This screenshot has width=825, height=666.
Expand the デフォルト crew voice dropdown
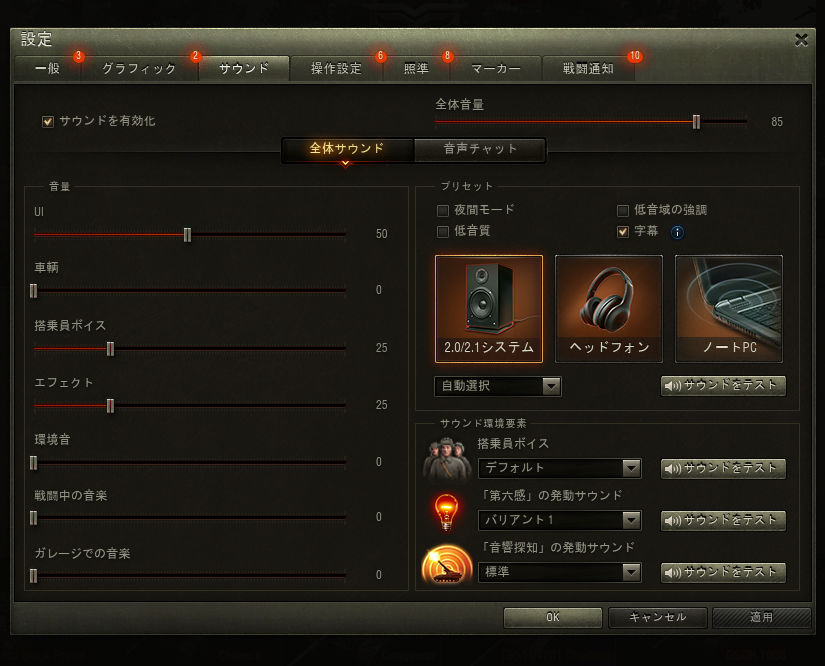(559, 468)
